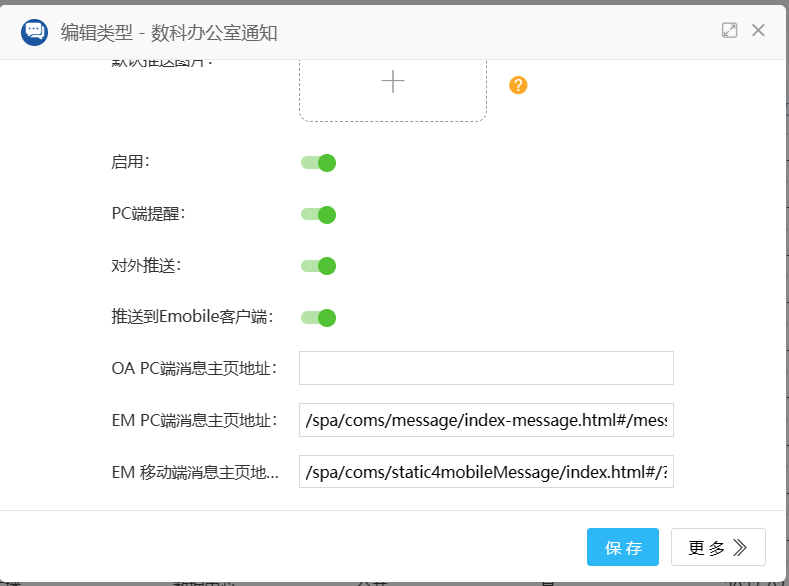Open the orange question mark help tip

pyautogui.click(x=518, y=85)
